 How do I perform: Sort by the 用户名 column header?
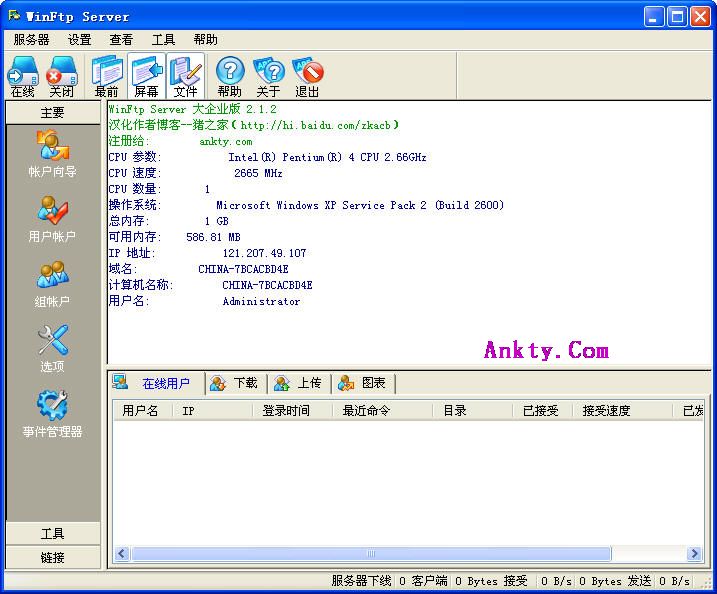pos(142,411)
